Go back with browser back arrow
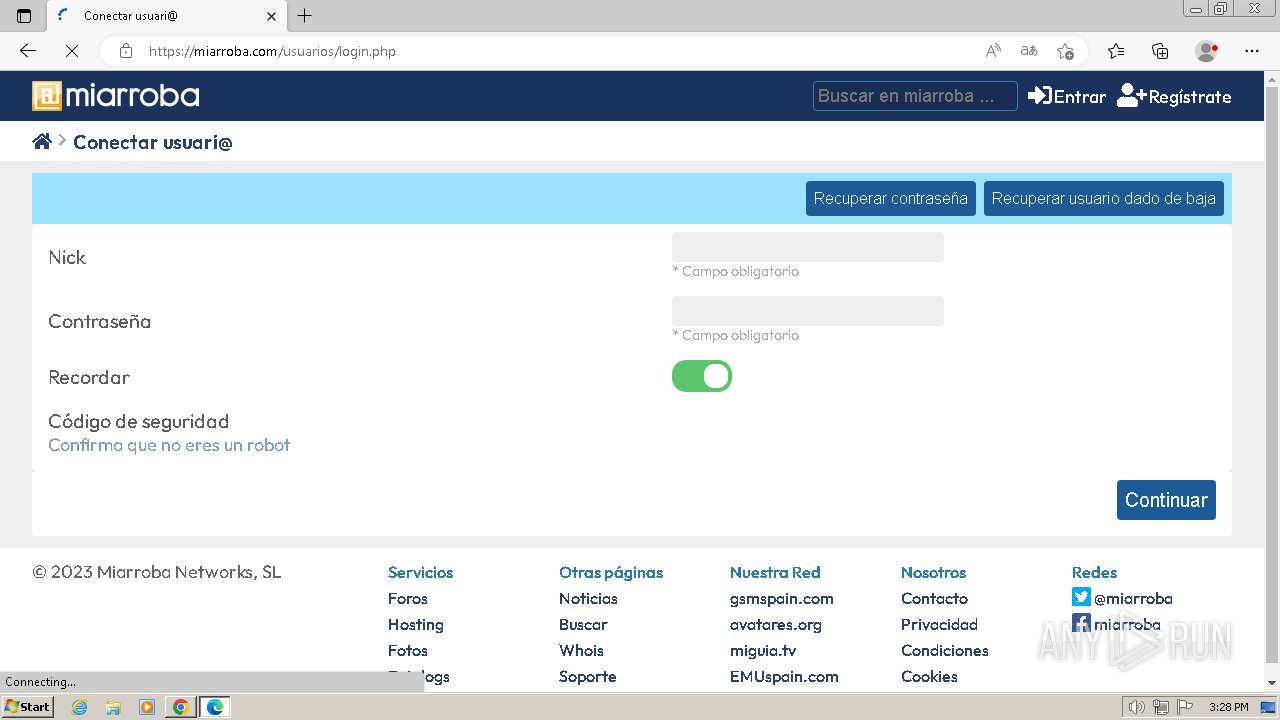Image resolution: width=1280 pixels, height=720 pixels. pyautogui.click(x=28, y=51)
